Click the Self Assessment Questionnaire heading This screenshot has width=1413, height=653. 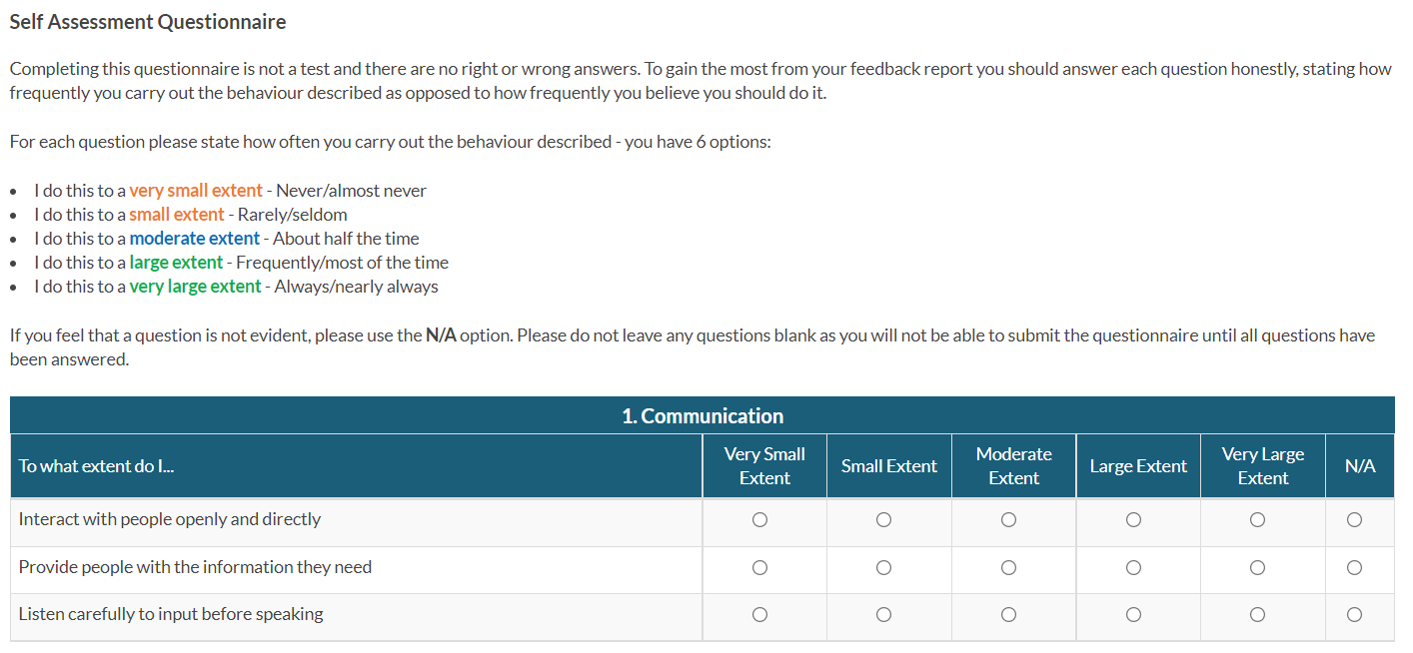pos(148,22)
